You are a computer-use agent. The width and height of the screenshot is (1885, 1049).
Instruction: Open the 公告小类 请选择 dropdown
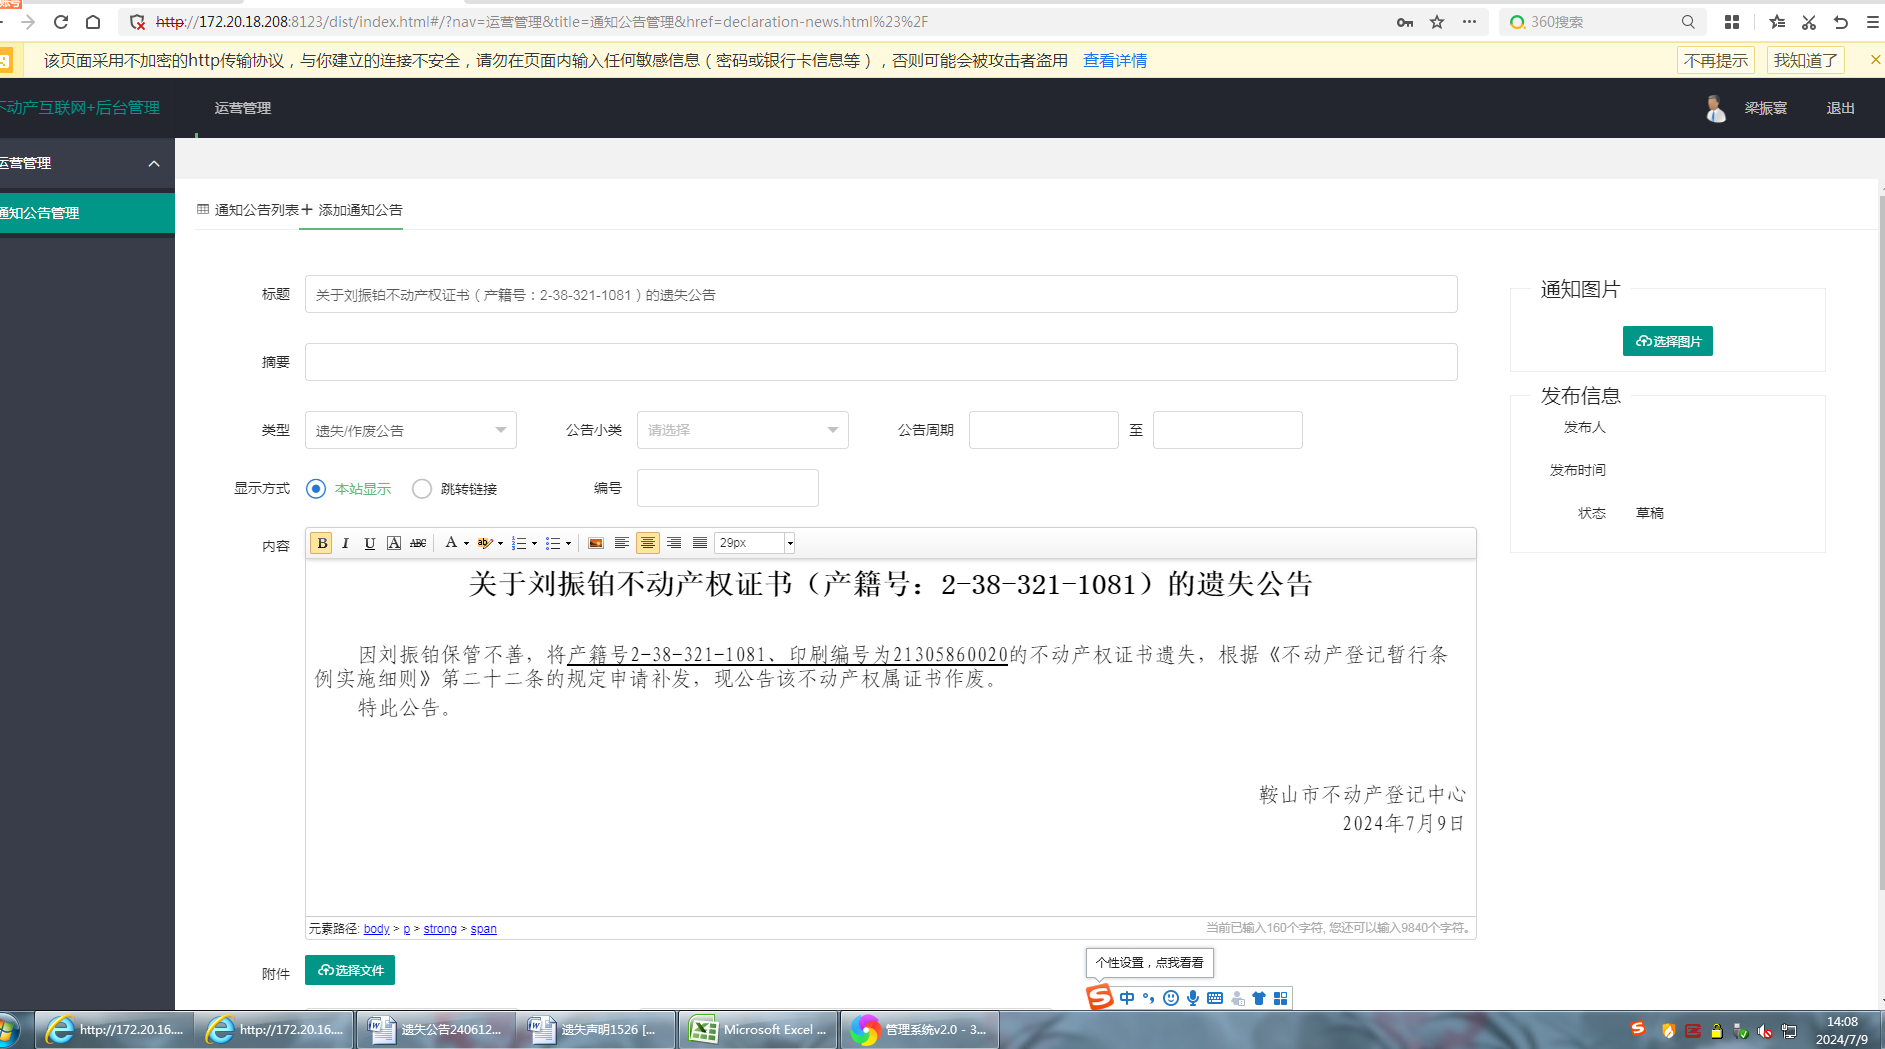pyautogui.click(x=743, y=430)
